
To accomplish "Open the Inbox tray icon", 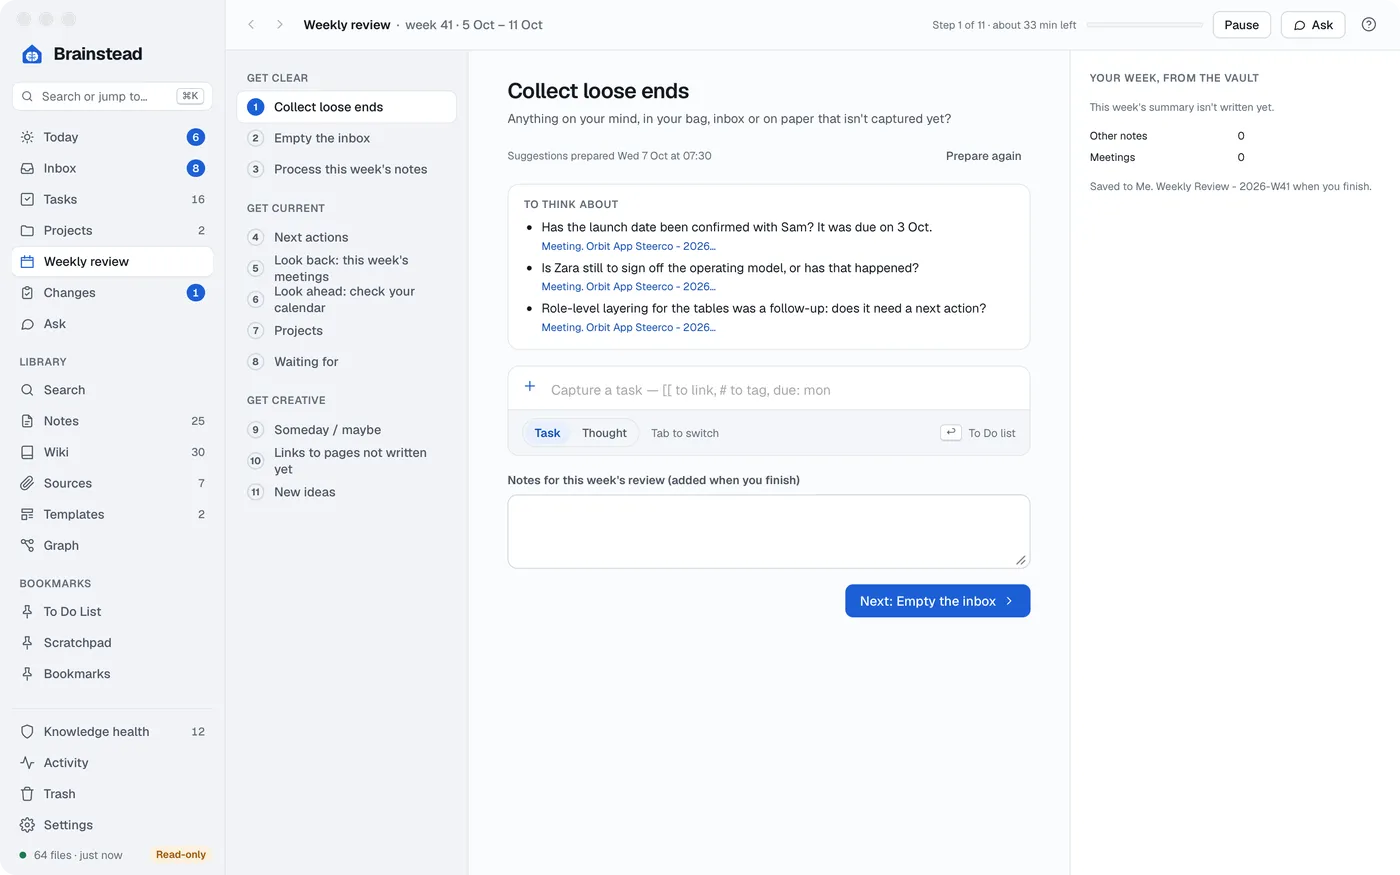I will point(27,168).
